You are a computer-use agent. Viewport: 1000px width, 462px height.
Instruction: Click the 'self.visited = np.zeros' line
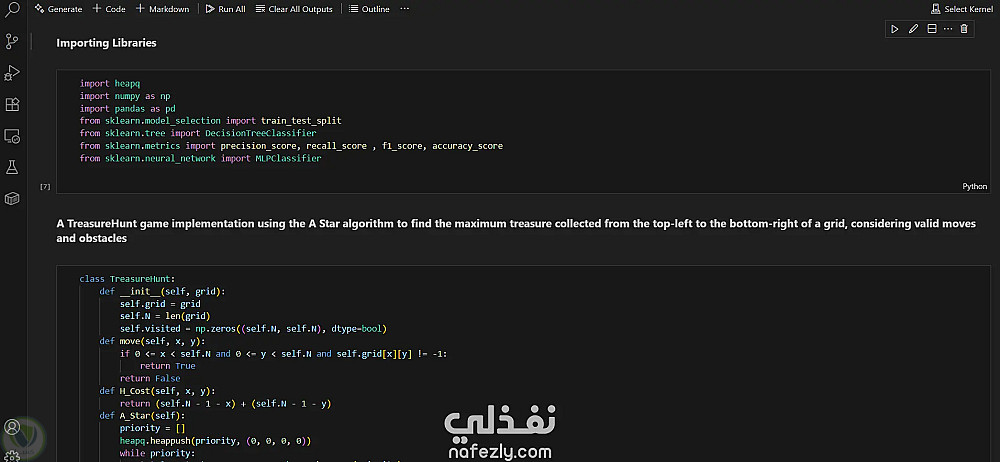coord(254,329)
